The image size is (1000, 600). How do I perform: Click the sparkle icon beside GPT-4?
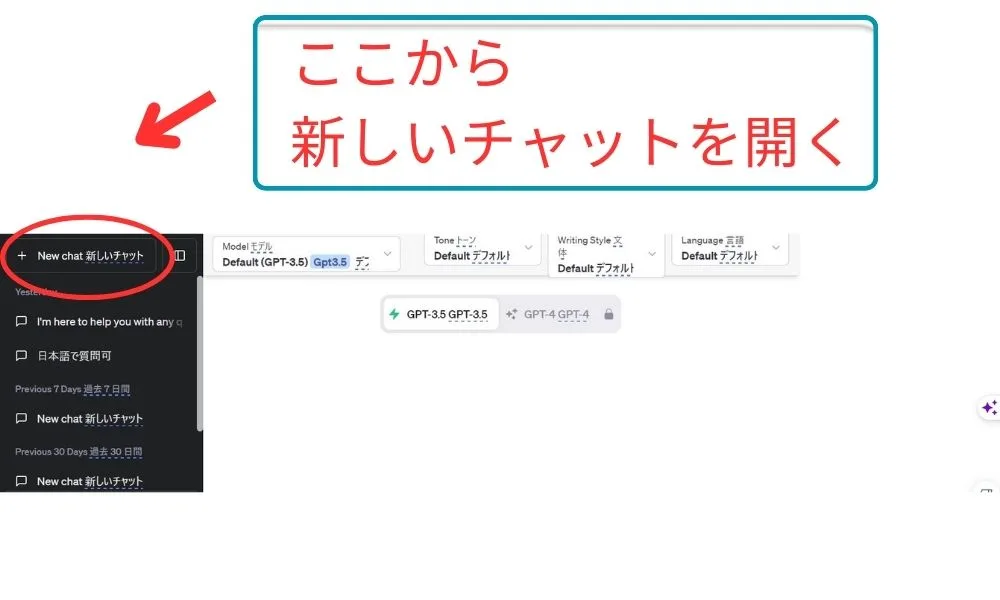pyautogui.click(x=511, y=314)
